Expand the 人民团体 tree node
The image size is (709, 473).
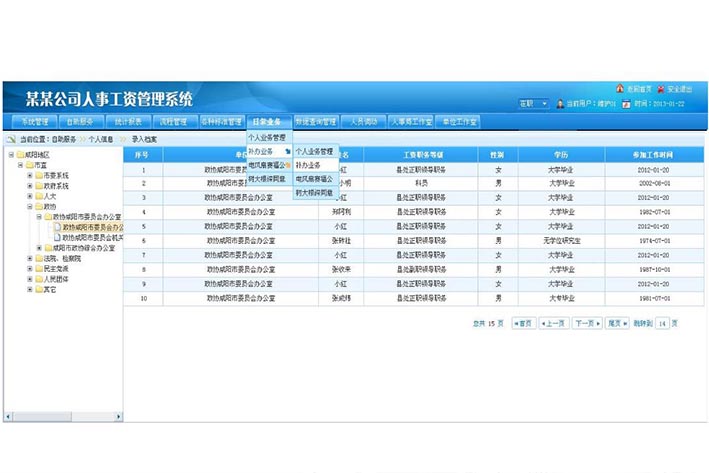coord(30,279)
